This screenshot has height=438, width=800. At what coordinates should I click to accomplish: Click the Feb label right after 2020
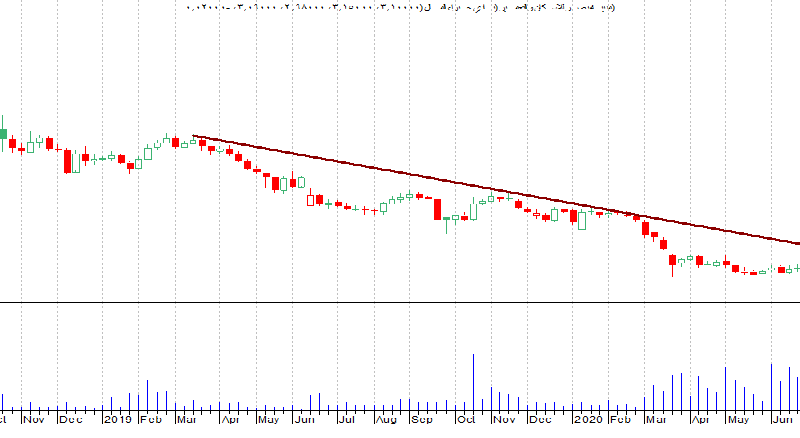[x=620, y=420]
